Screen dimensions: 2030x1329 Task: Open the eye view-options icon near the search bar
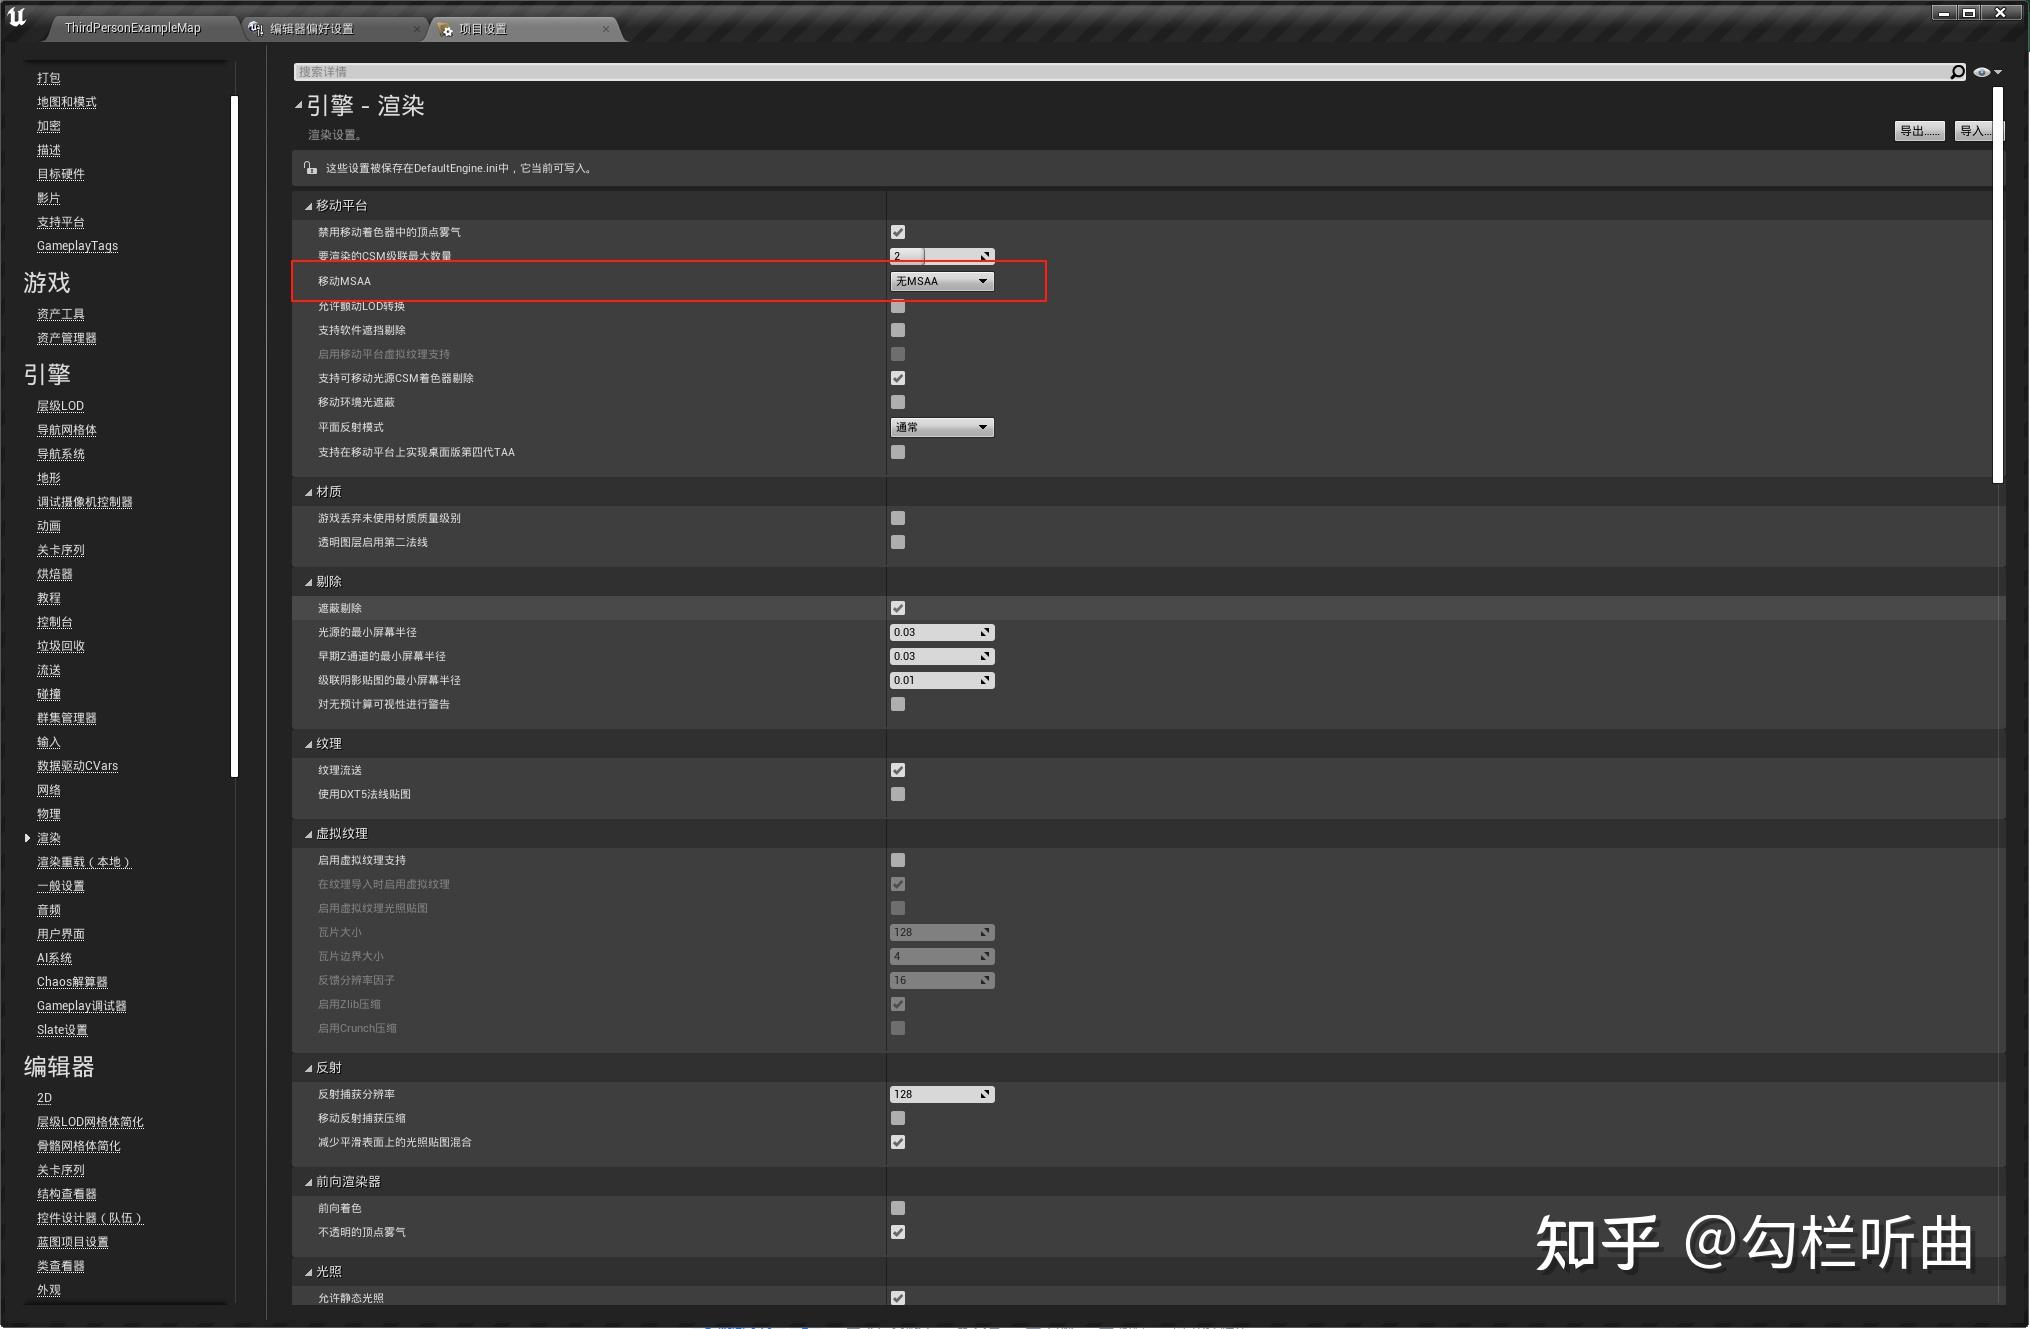tap(1981, 71)
